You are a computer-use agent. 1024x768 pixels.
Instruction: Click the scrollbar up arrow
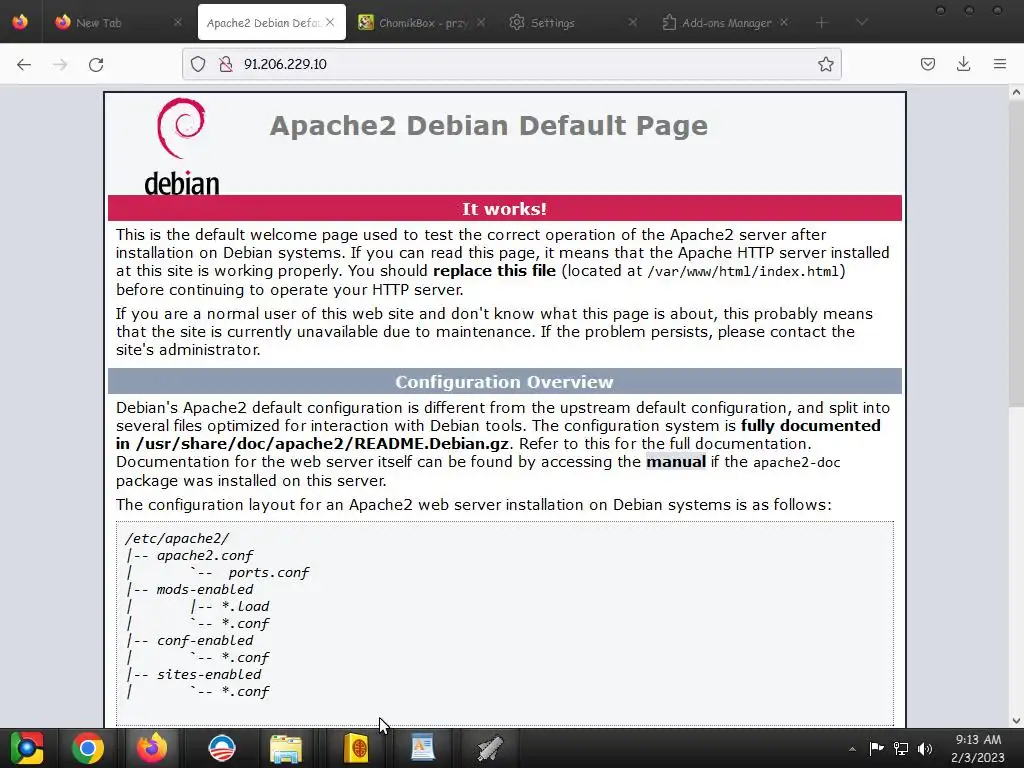click(1016, 93)
